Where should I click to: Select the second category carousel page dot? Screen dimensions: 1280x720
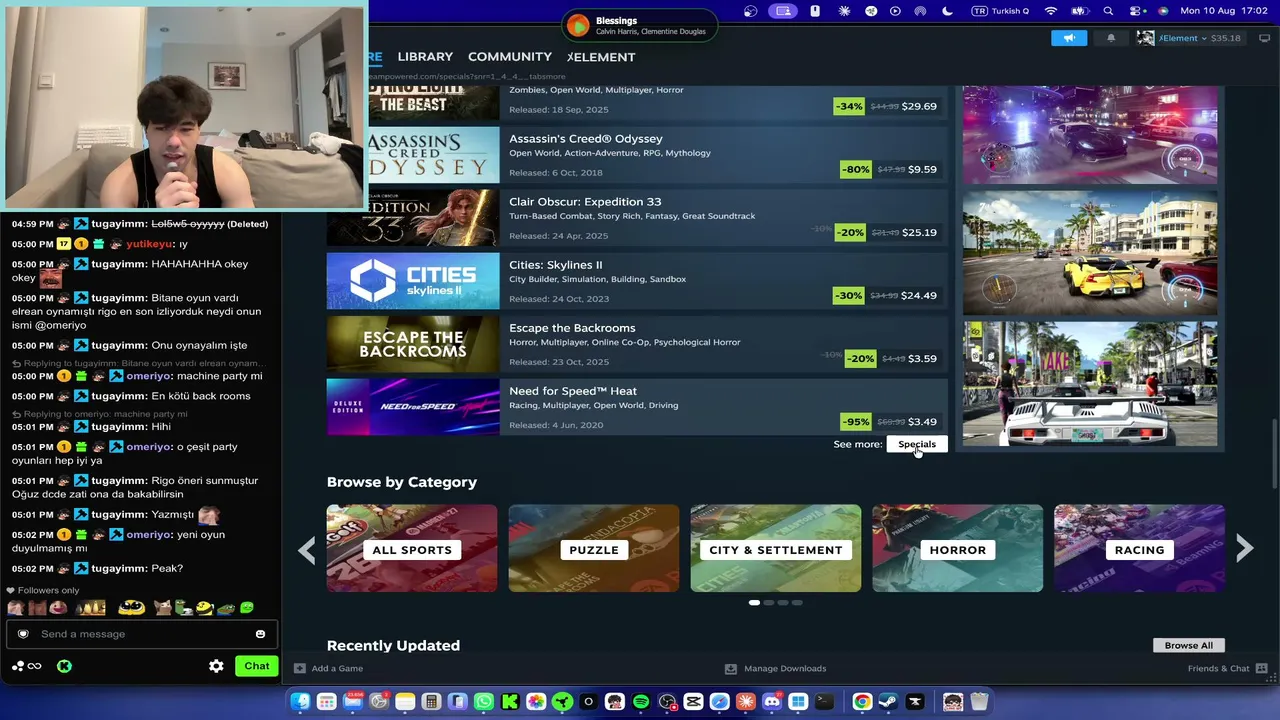(768, 603)
